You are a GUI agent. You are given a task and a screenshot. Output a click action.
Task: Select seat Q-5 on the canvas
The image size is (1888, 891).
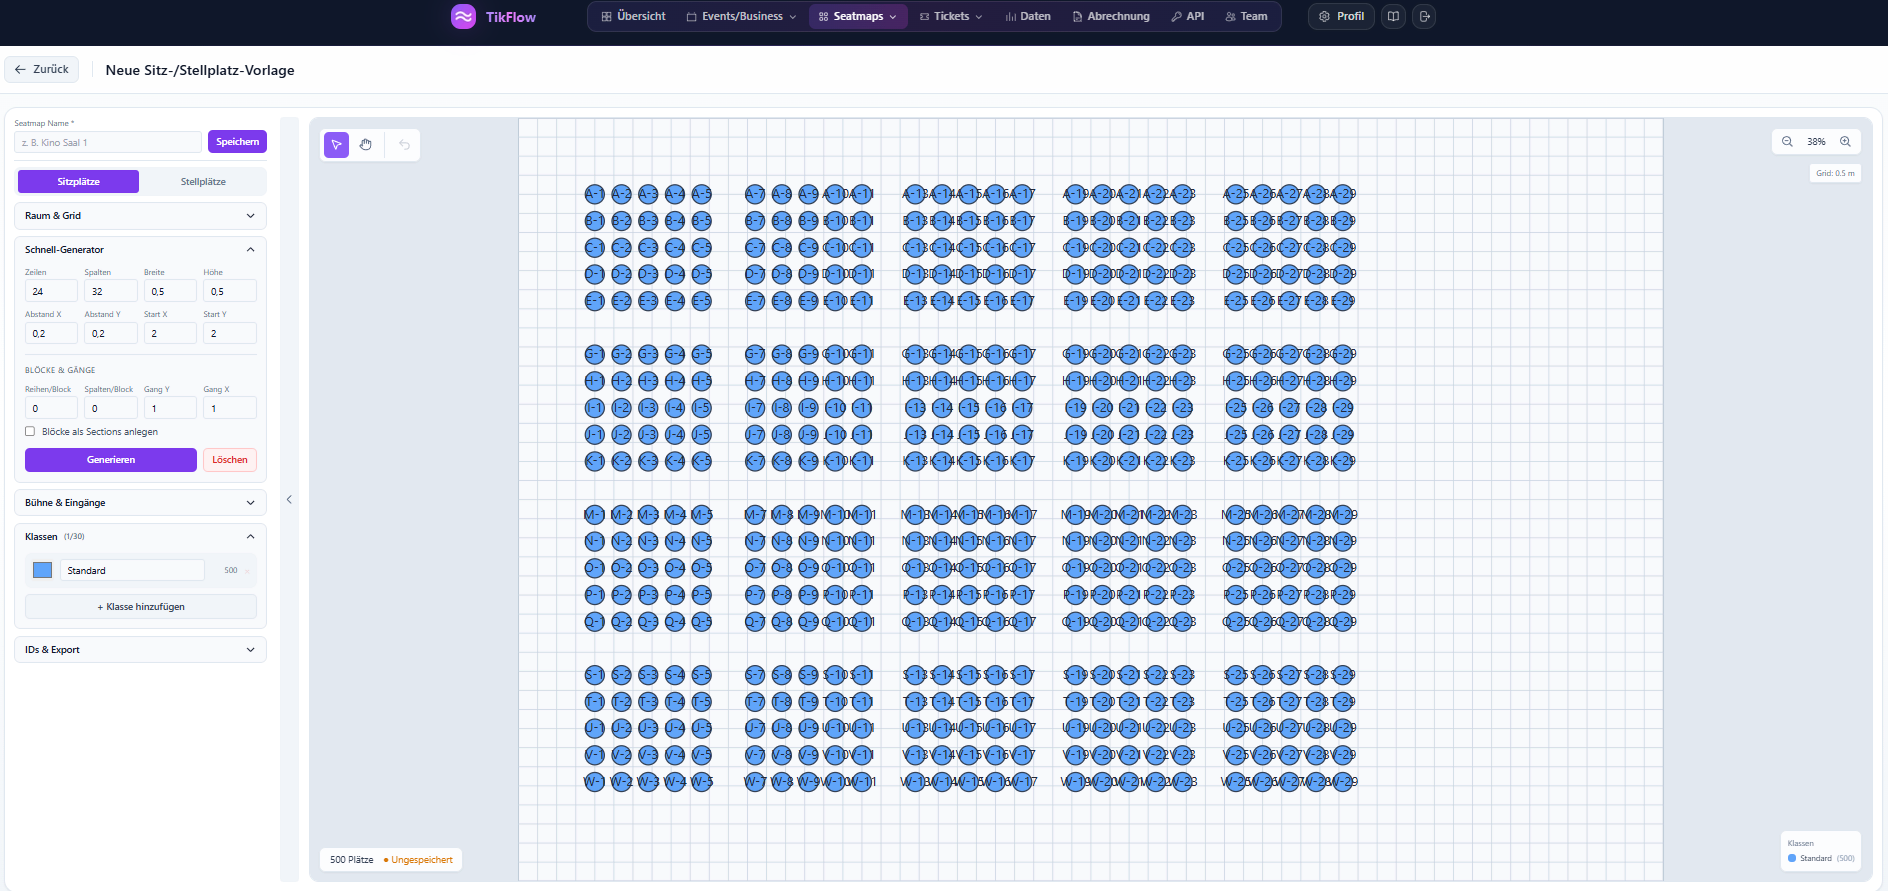click(x=702, y=622)
